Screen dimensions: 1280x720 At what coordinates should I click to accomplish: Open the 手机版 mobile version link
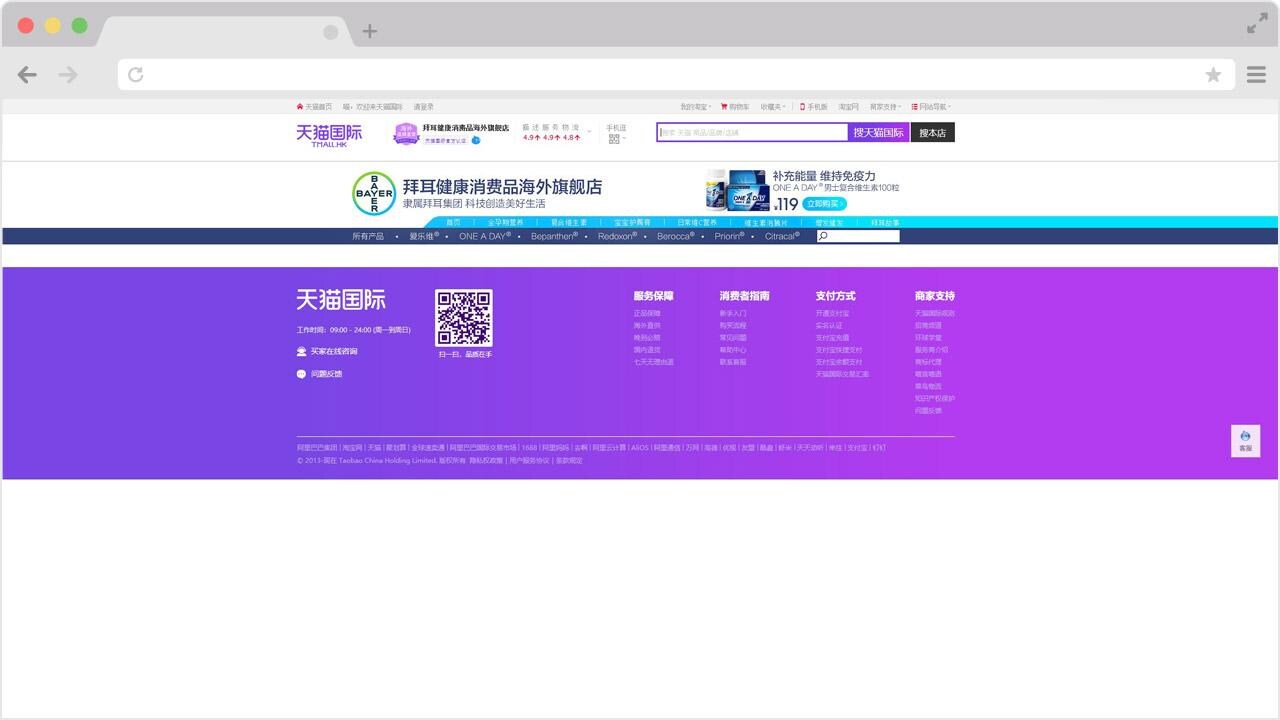(814, 107)
